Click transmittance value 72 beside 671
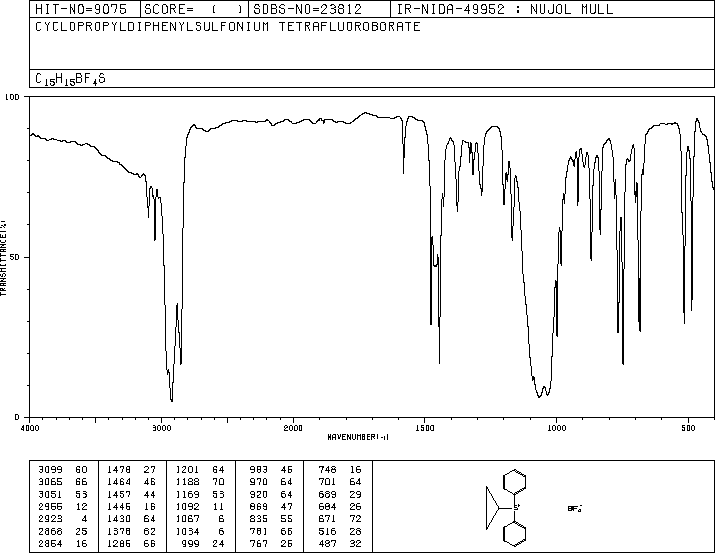Viewport: 715px width, 553px height. (355, 519)
